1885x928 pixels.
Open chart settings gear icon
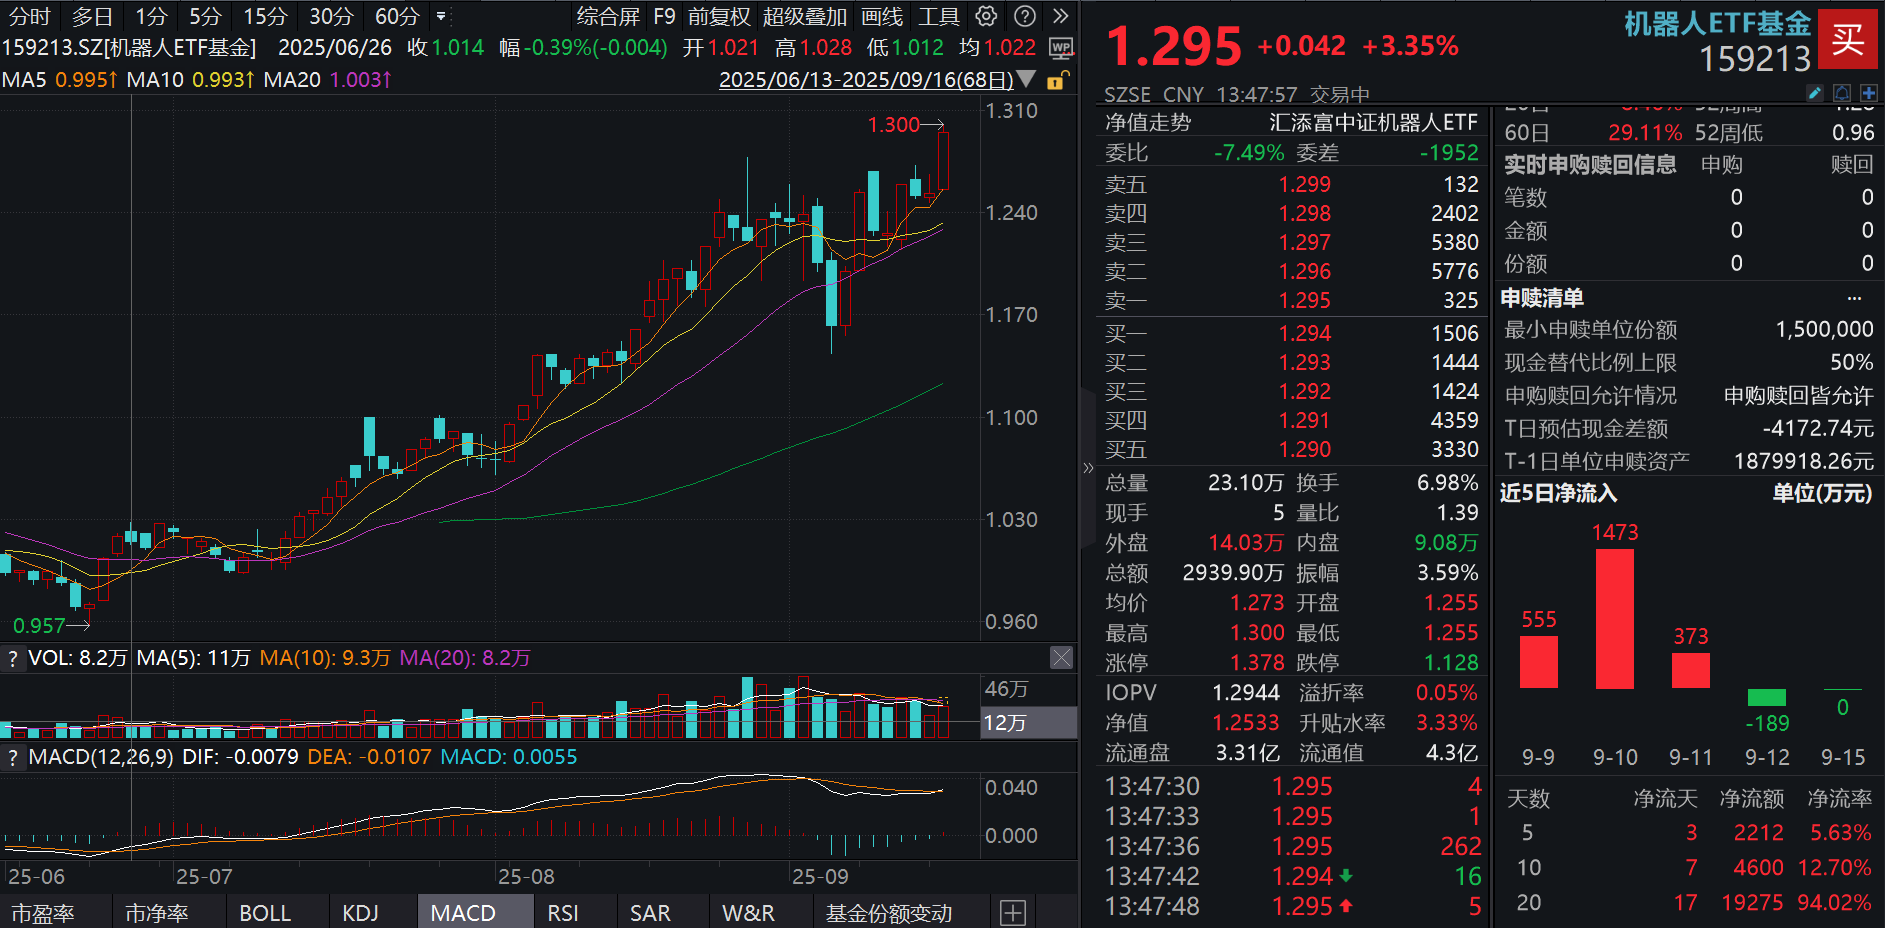click(986, 16)
